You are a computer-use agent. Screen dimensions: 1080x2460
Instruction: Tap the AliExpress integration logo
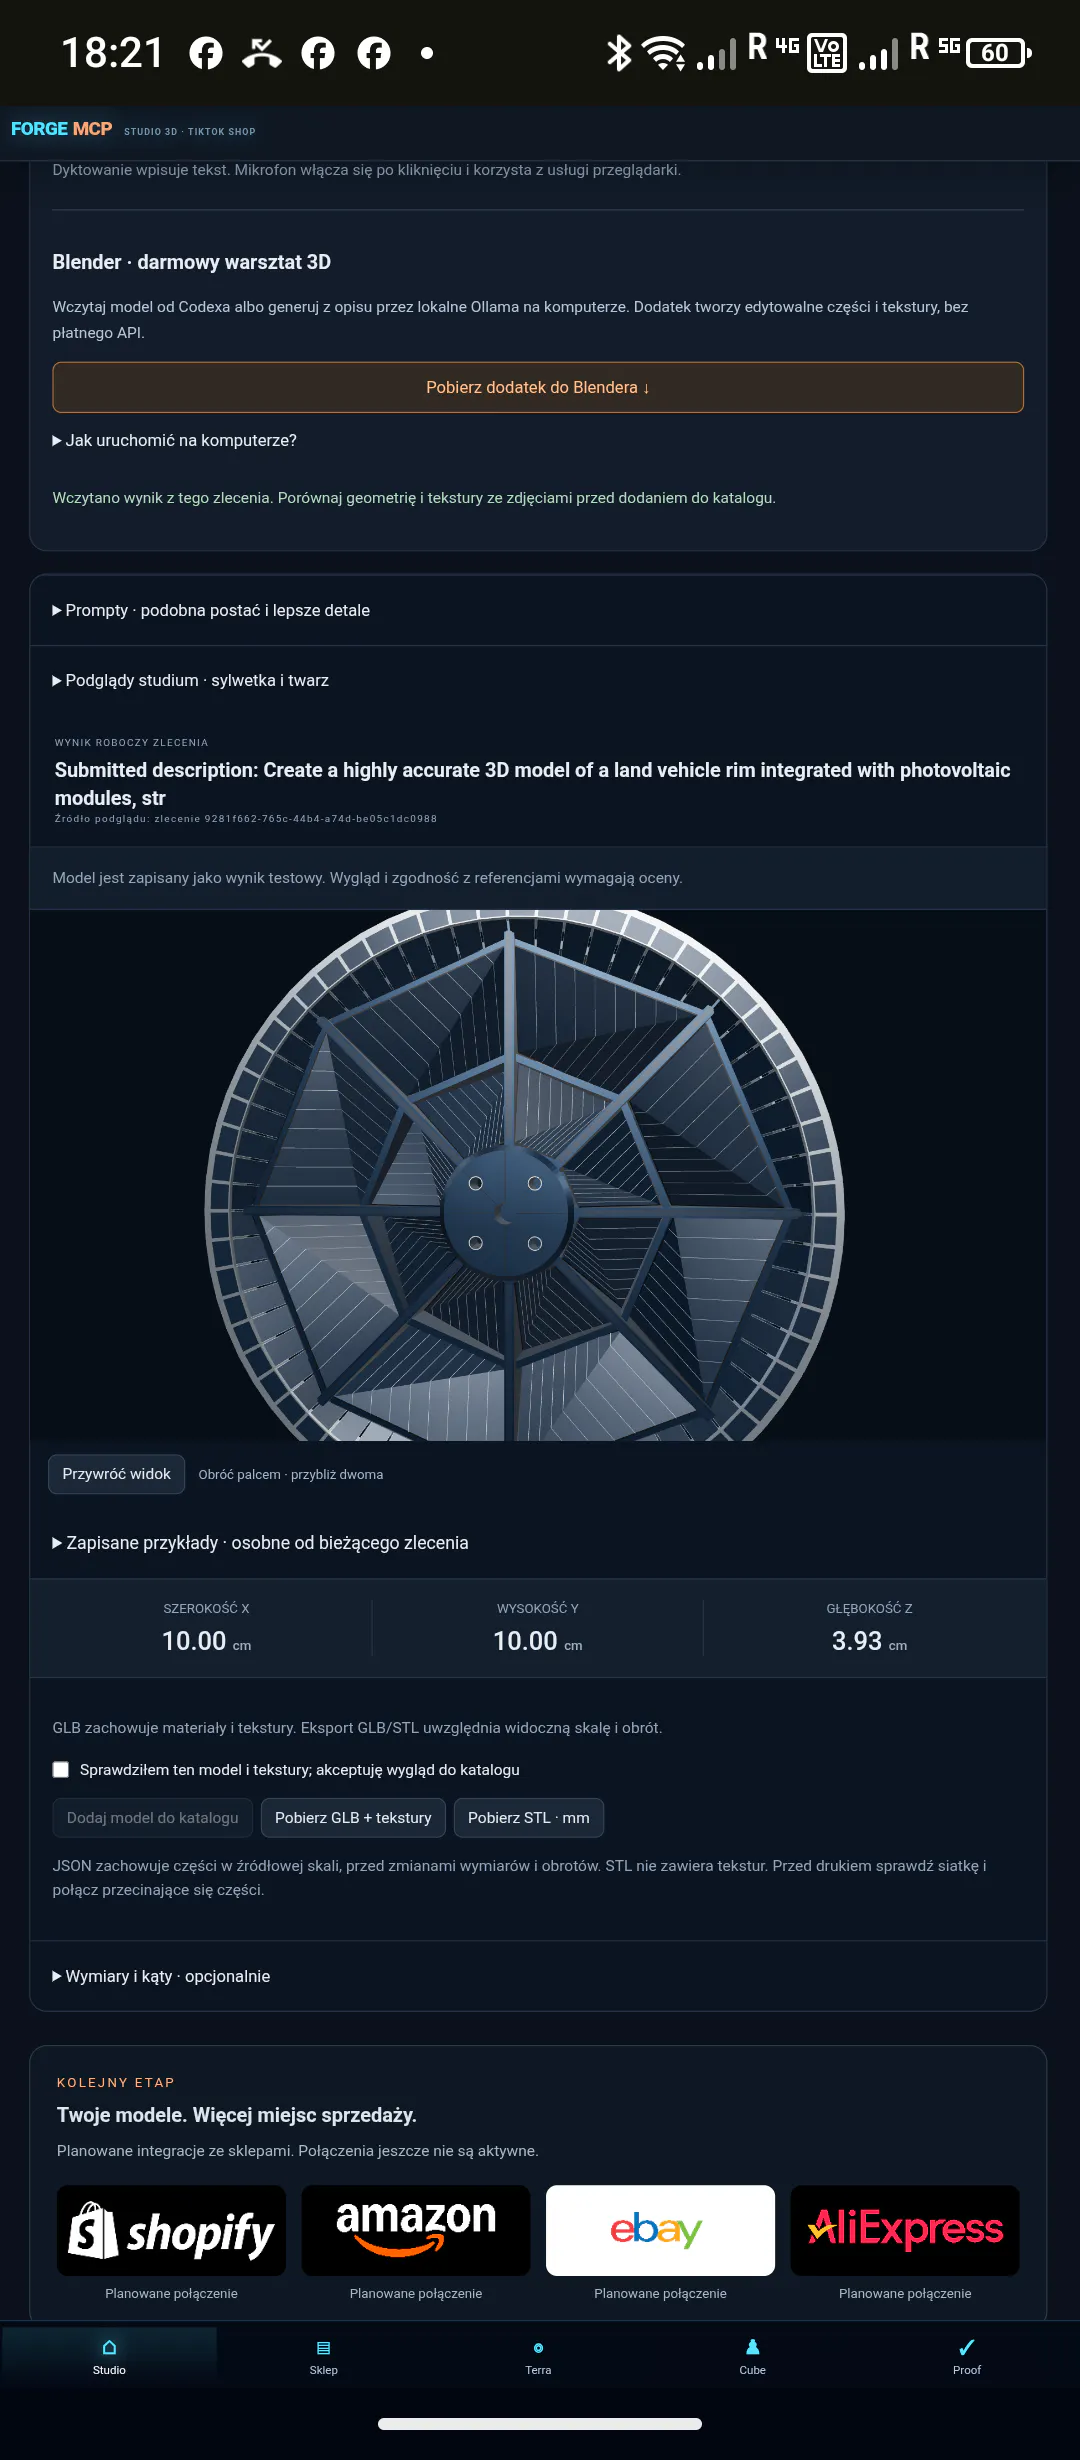905,2230
